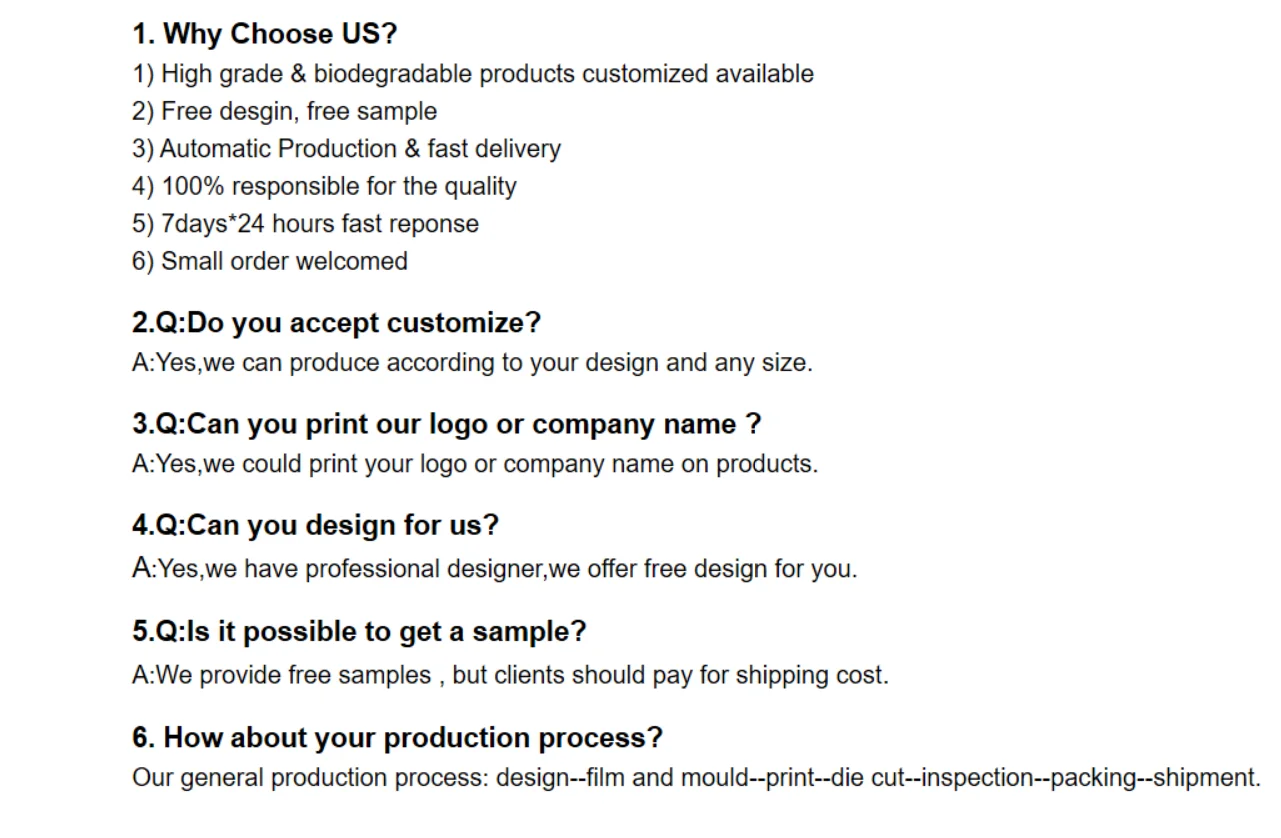1281x838 pixels.
Task: Click "Automatic Production & fast delivery" text
Action: [346, 149]
